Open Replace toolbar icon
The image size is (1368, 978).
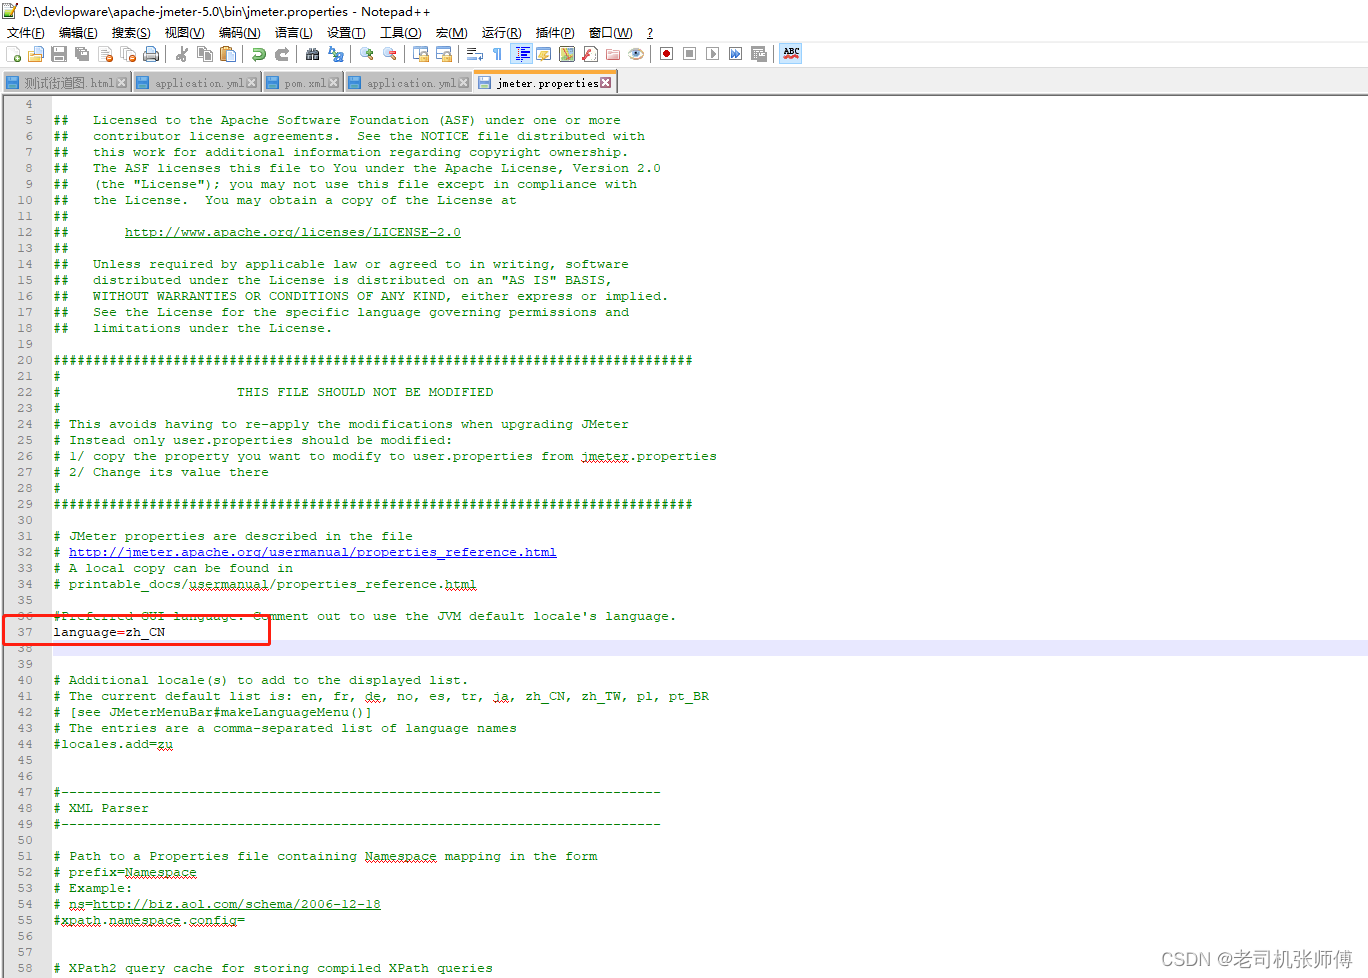pos(336,54)
